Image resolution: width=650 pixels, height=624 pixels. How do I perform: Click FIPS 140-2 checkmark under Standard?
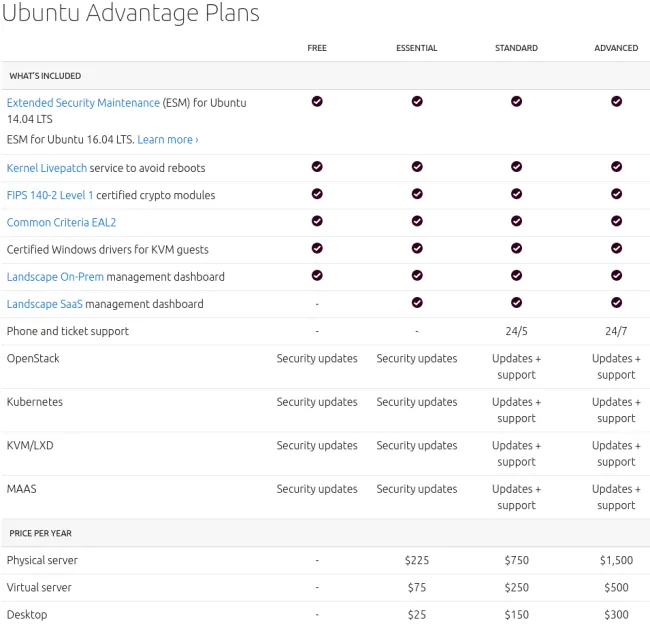517,194
